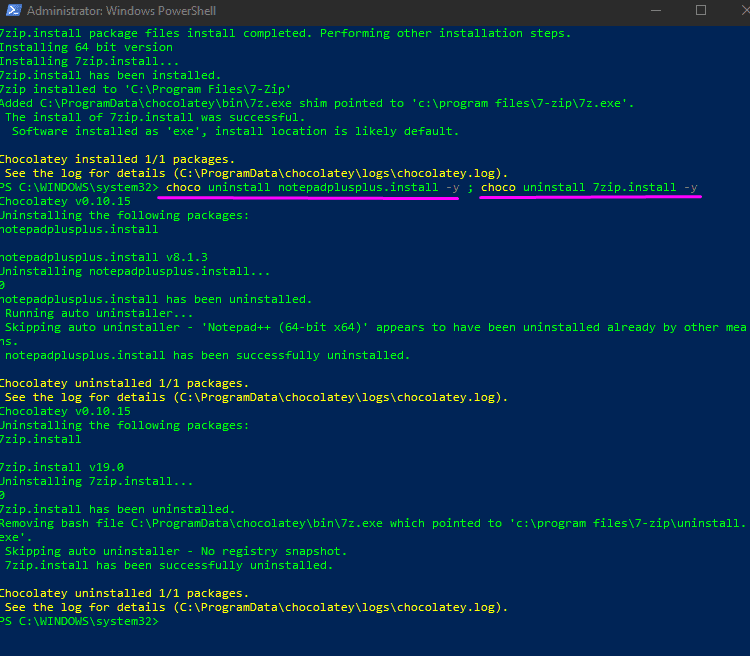
Task: Click 'Uninstalling notepadplusplus.install...' line
Action: pyautogui.click(x=135, y=271)
